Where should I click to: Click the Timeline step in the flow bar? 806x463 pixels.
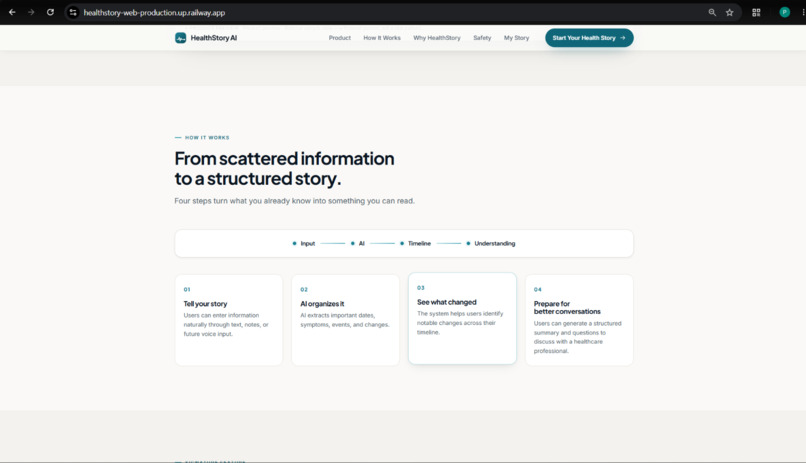(415, 244)
